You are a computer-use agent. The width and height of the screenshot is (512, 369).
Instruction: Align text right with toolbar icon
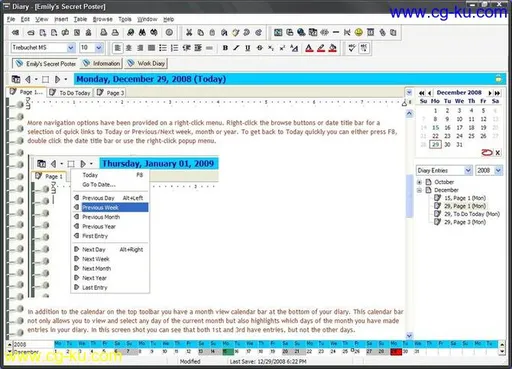pos(140,48)
